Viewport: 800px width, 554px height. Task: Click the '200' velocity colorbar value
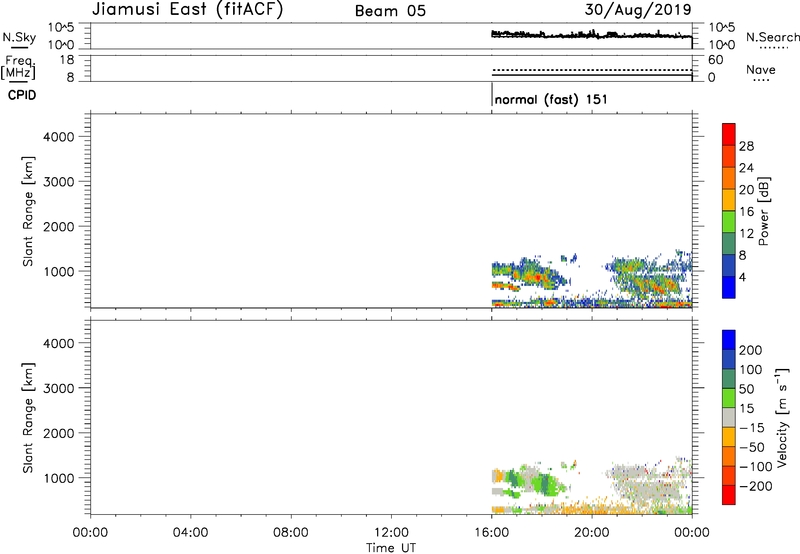[751, 350]
